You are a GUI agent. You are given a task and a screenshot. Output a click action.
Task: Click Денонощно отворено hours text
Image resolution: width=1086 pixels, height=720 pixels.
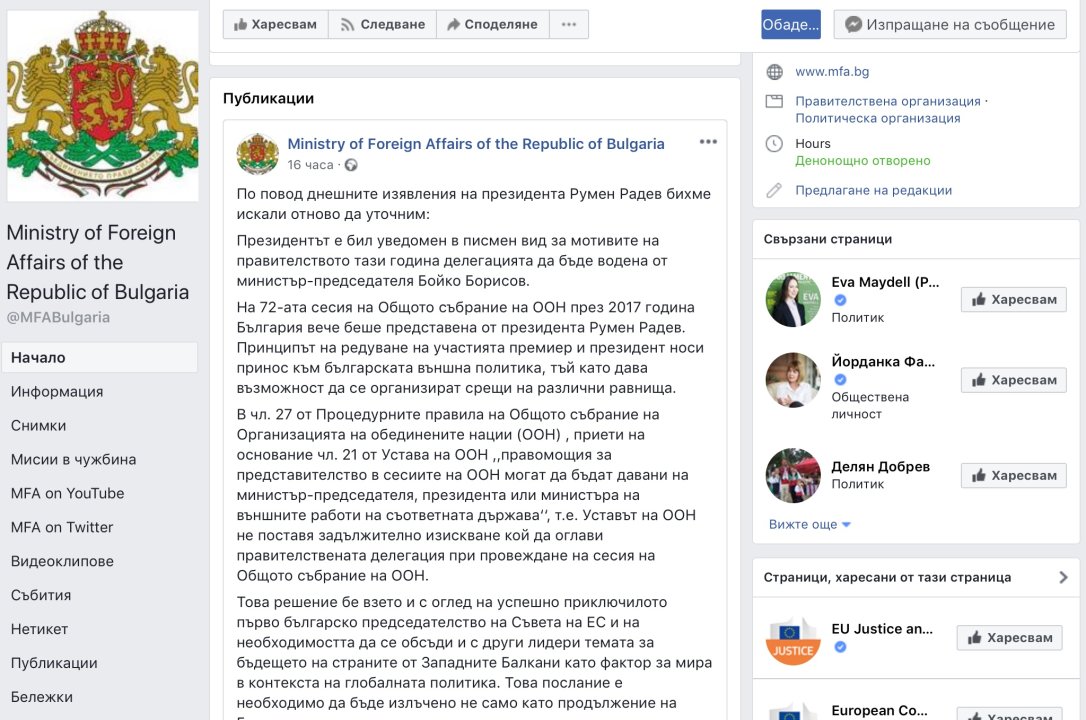pos(863,161)
